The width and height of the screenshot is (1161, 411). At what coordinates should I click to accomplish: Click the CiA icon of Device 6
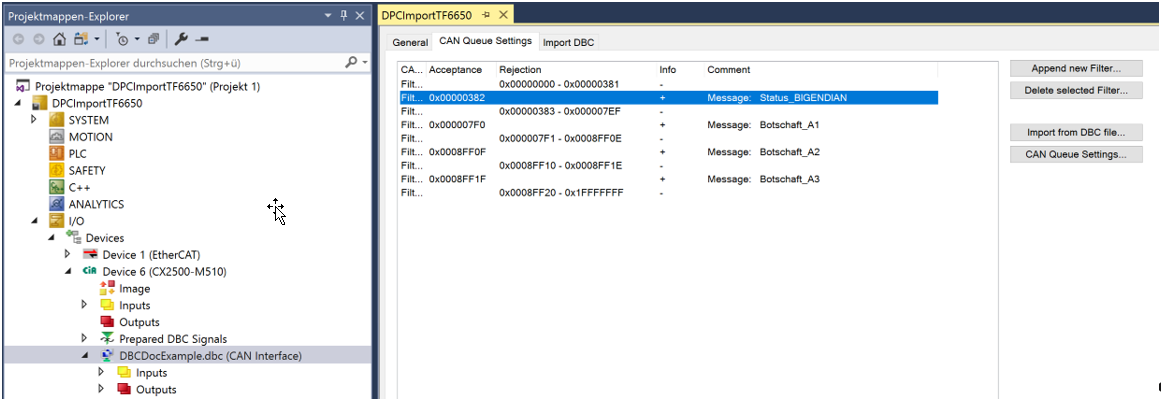(90, 272)
